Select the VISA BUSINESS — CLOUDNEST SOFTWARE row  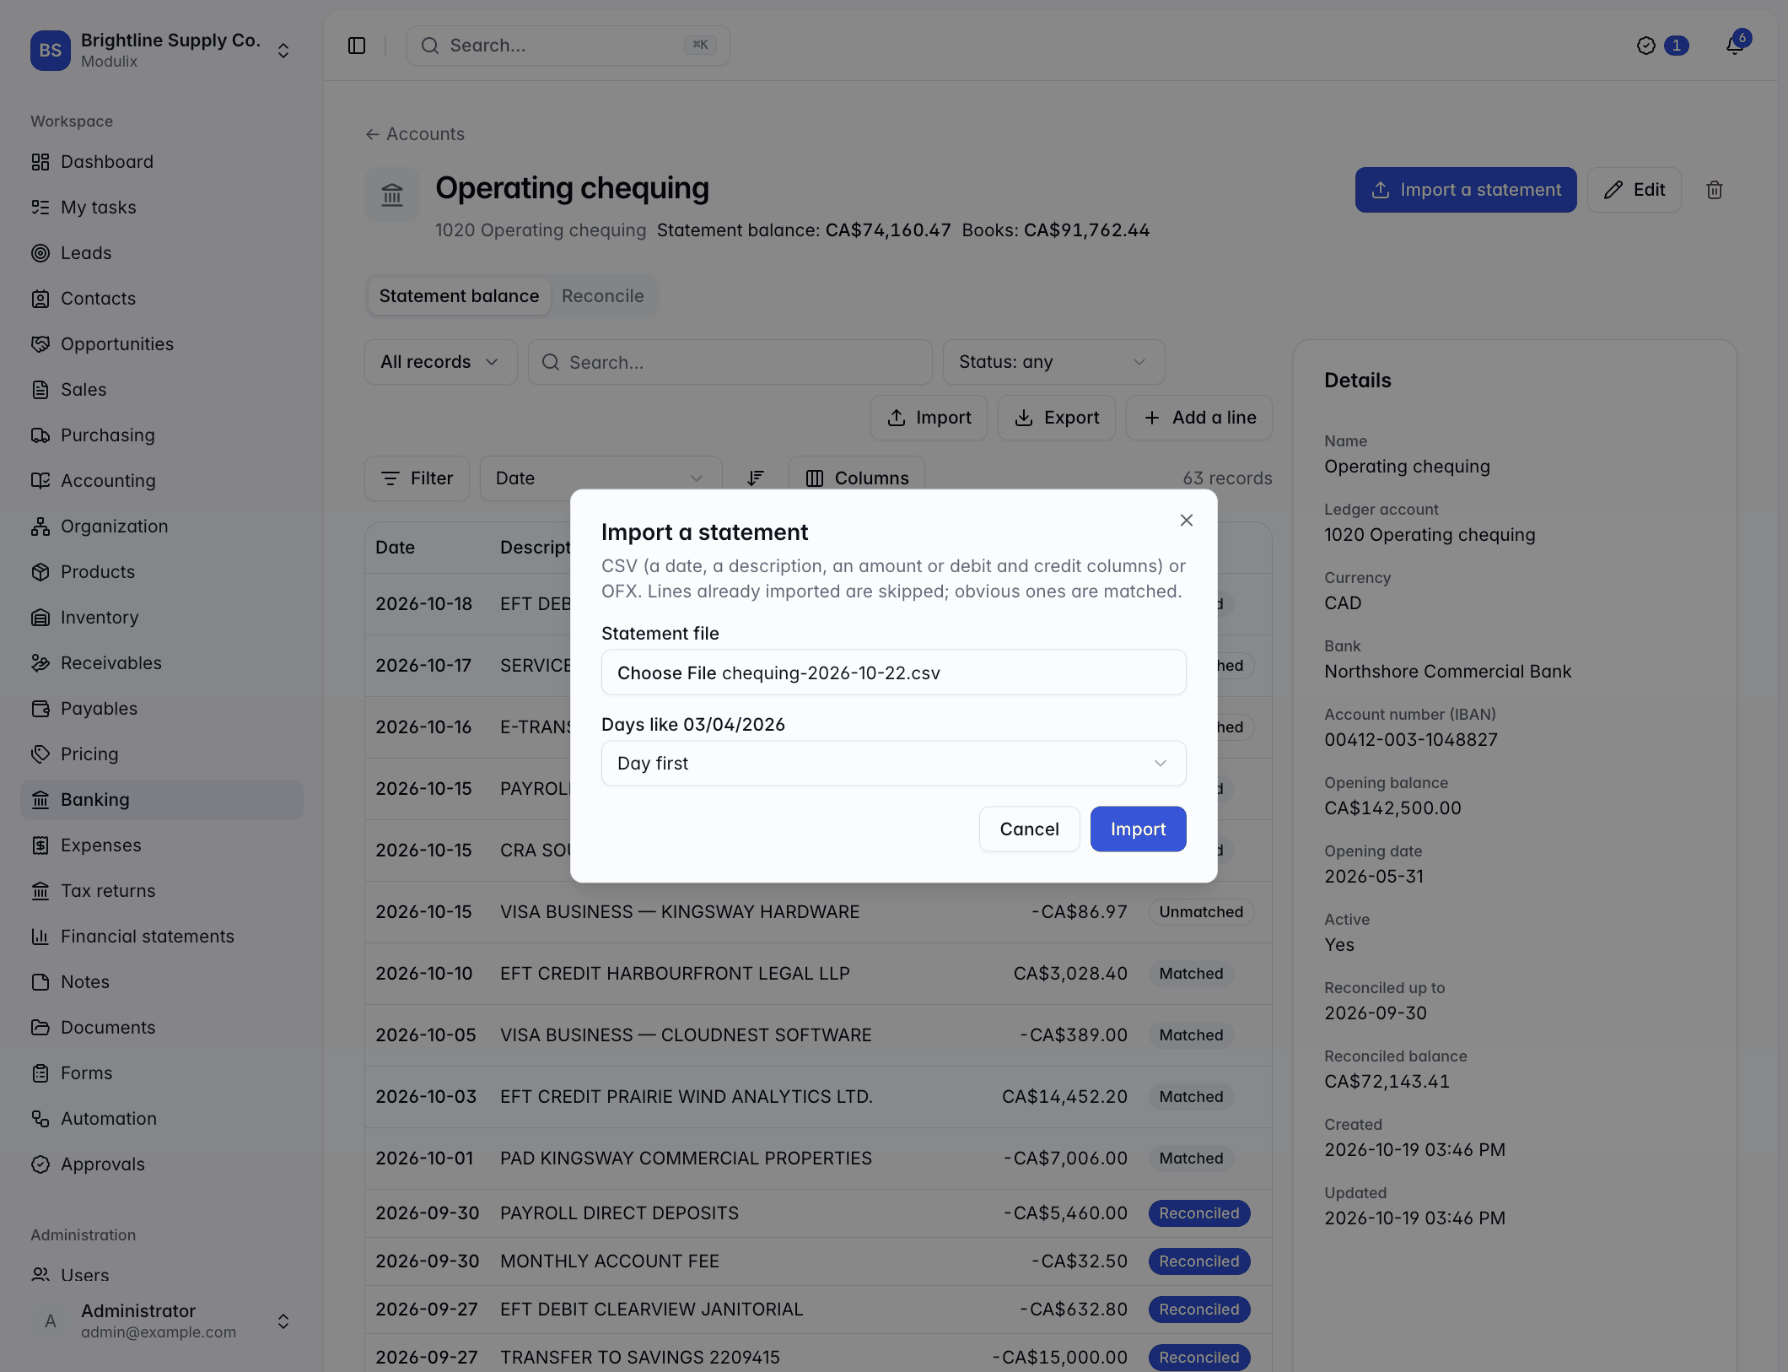pos(818,1035)
